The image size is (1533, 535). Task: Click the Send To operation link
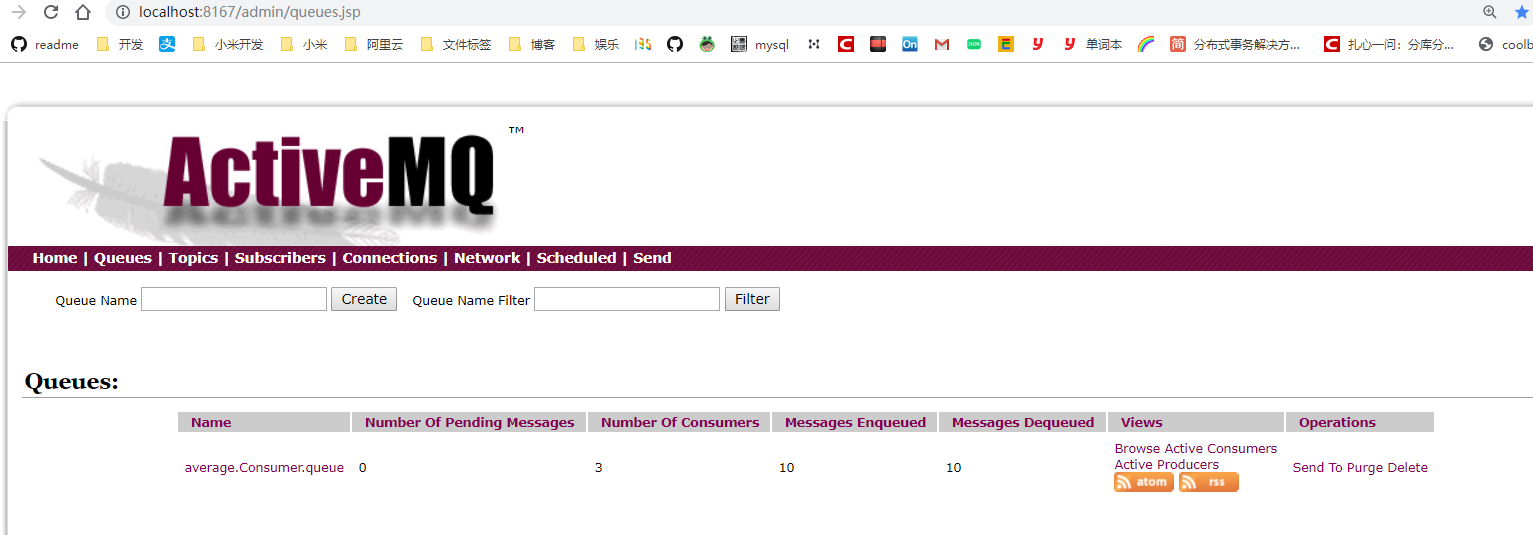(x=1318, y=468)
